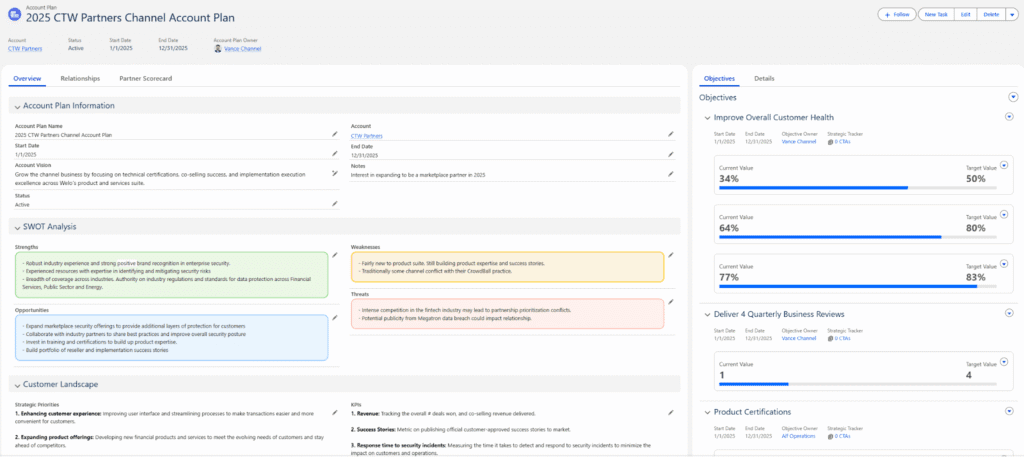Open the action menu for the 34% metric

(x=1005, y=164)
